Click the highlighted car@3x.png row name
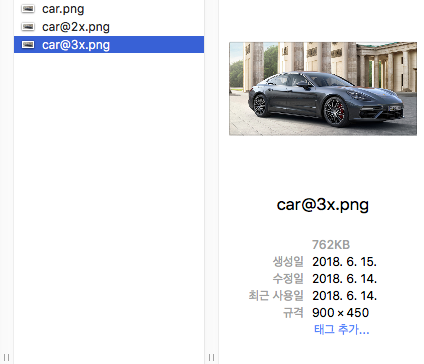This screenshot has width=424, height=364. 76,45
